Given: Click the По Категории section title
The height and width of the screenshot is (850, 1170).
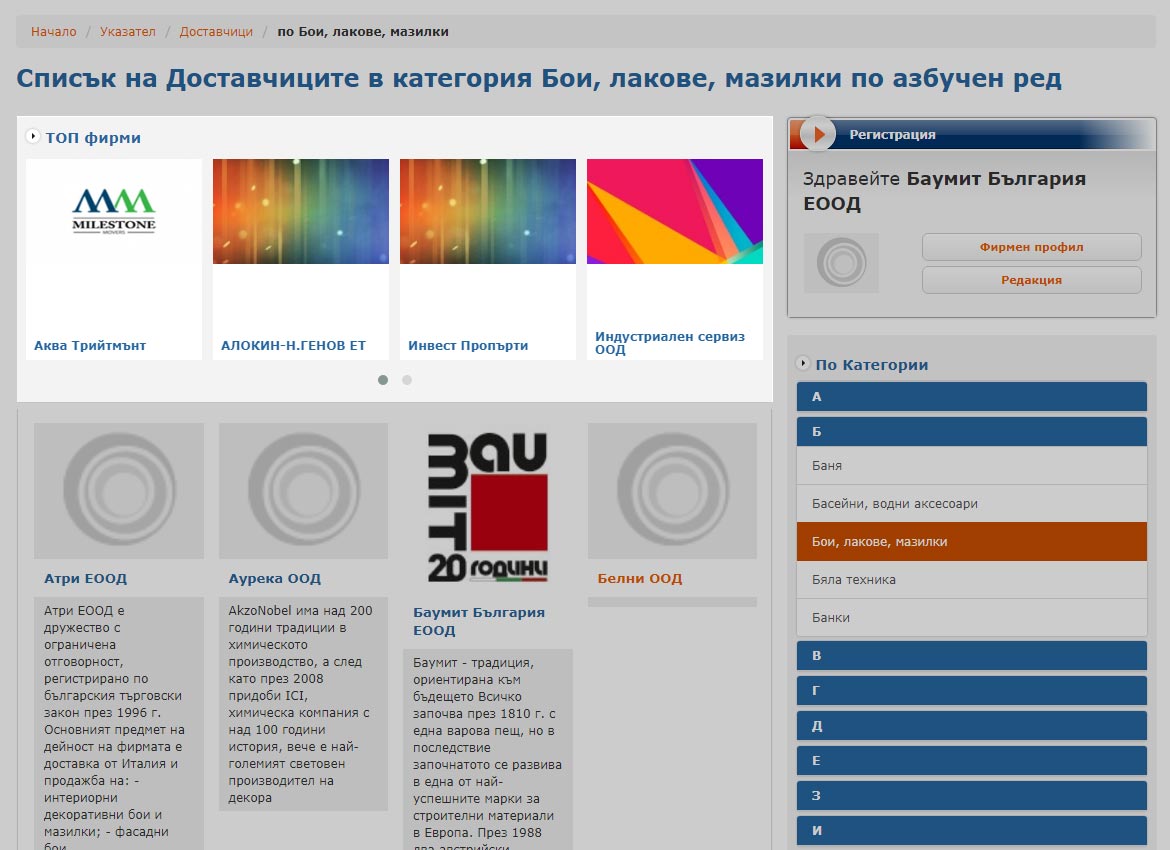Looking at the screenshot, I should click(872, 365).
